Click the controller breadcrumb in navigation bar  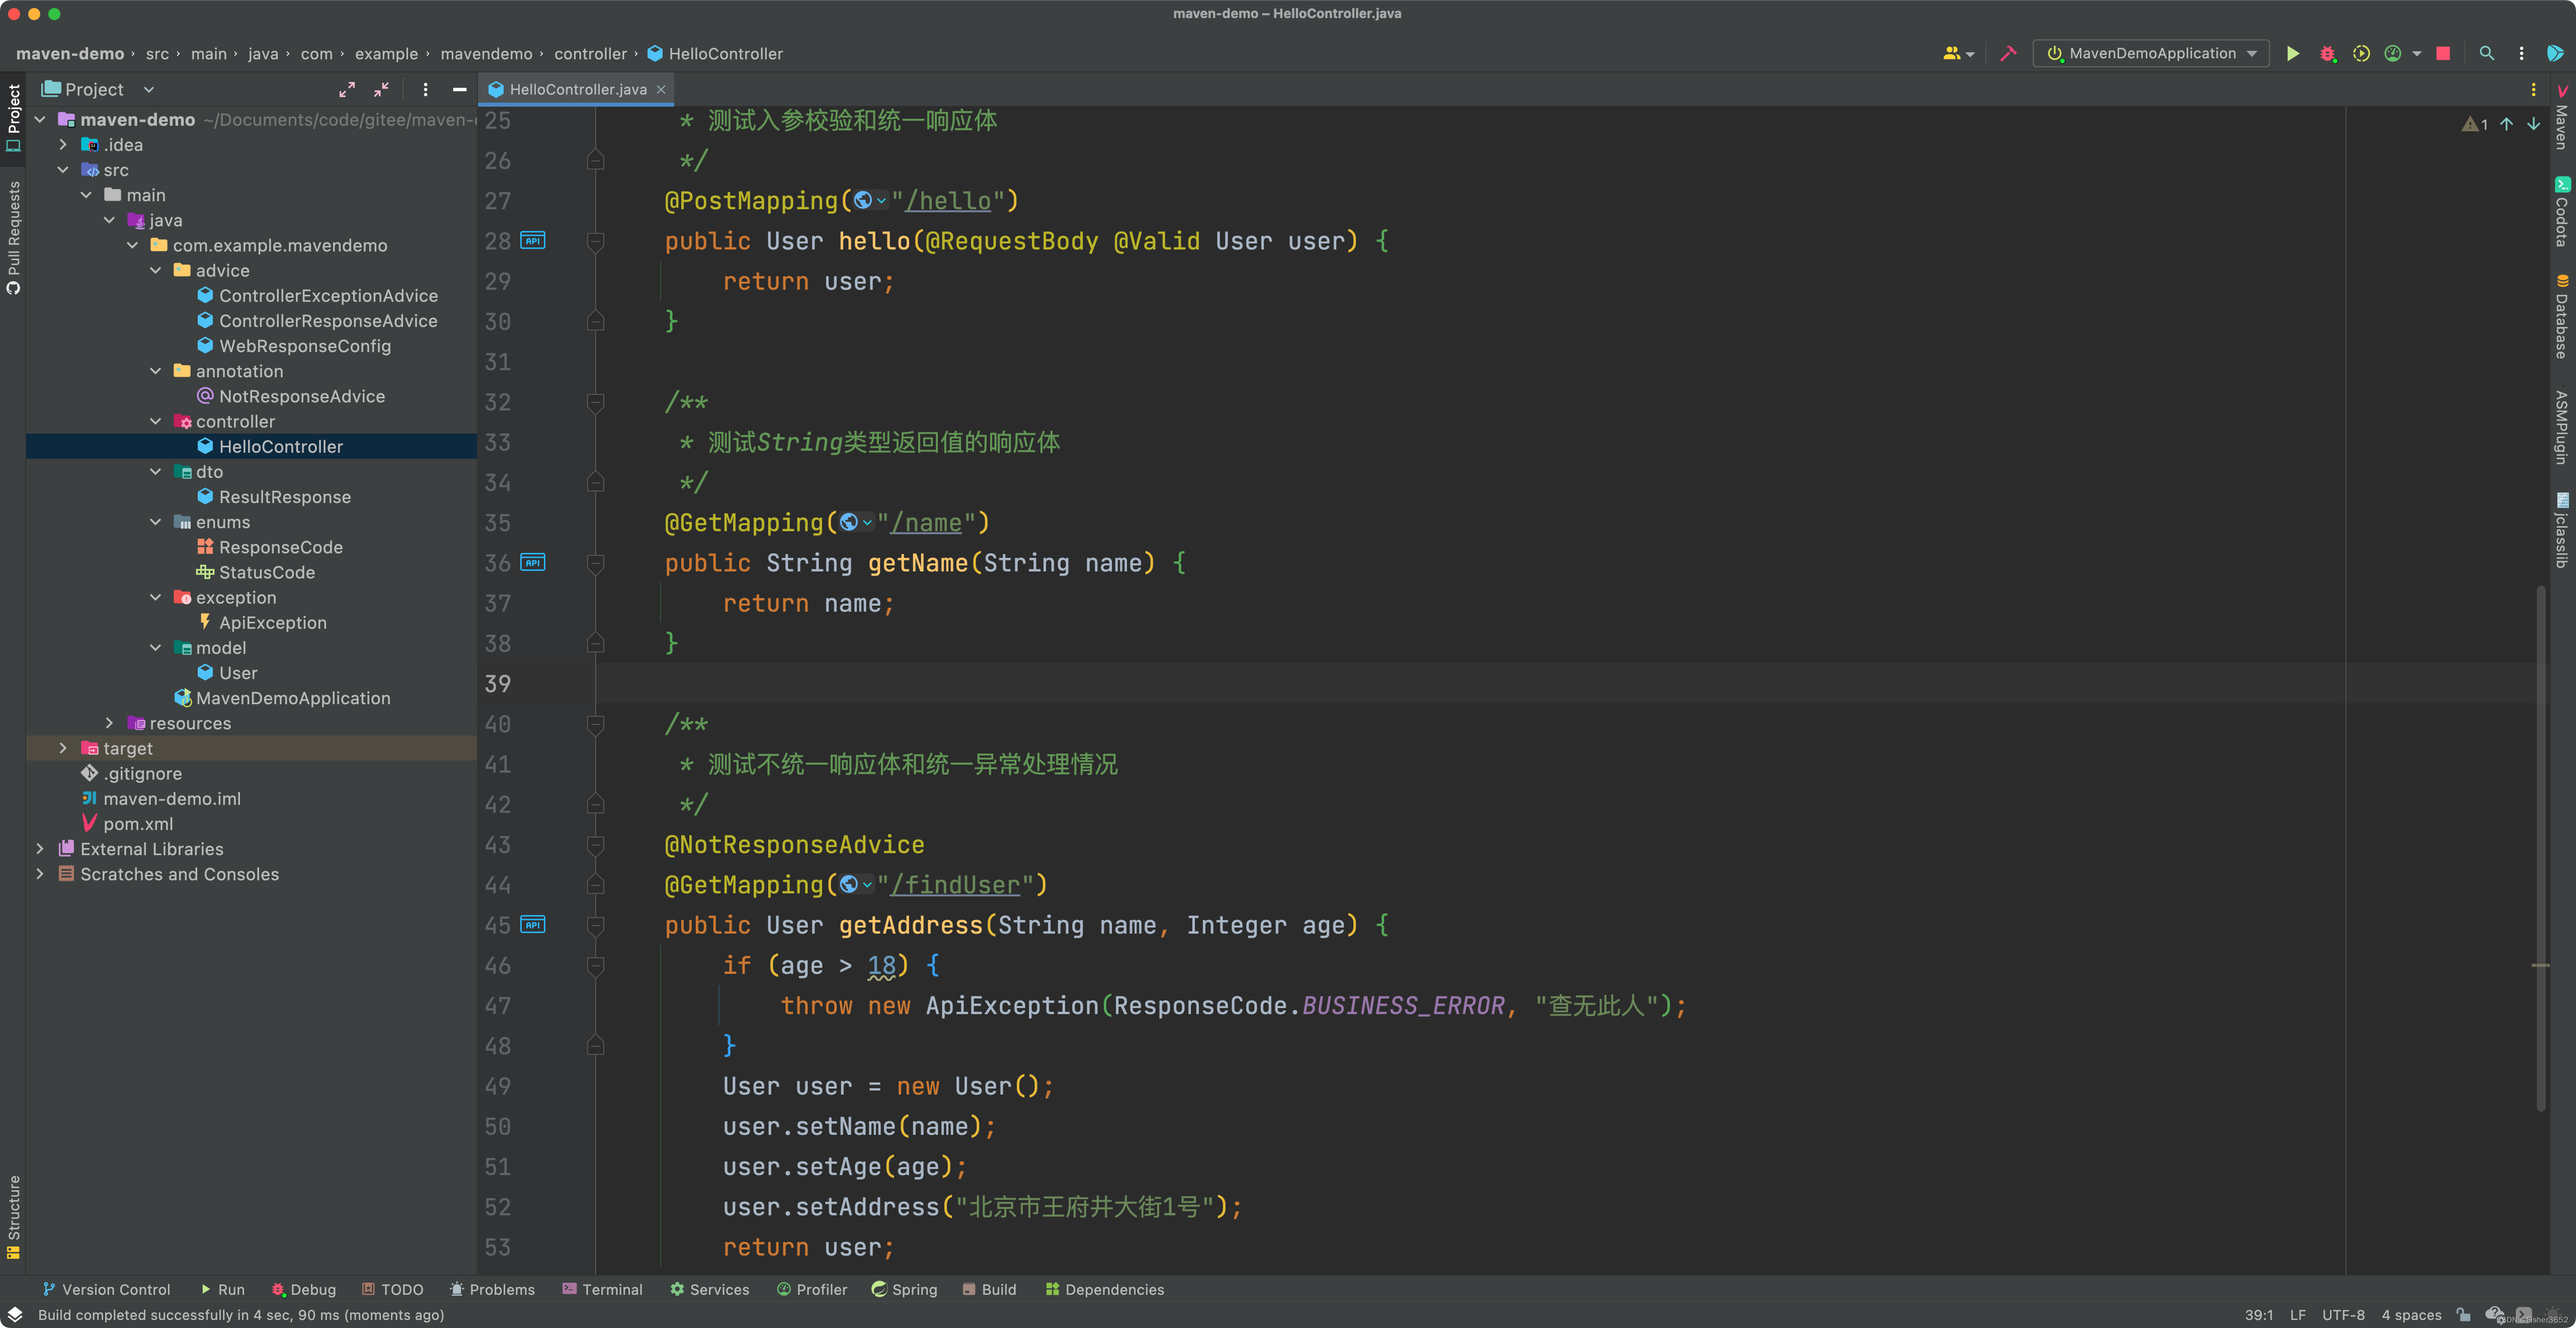click(590, 54)
